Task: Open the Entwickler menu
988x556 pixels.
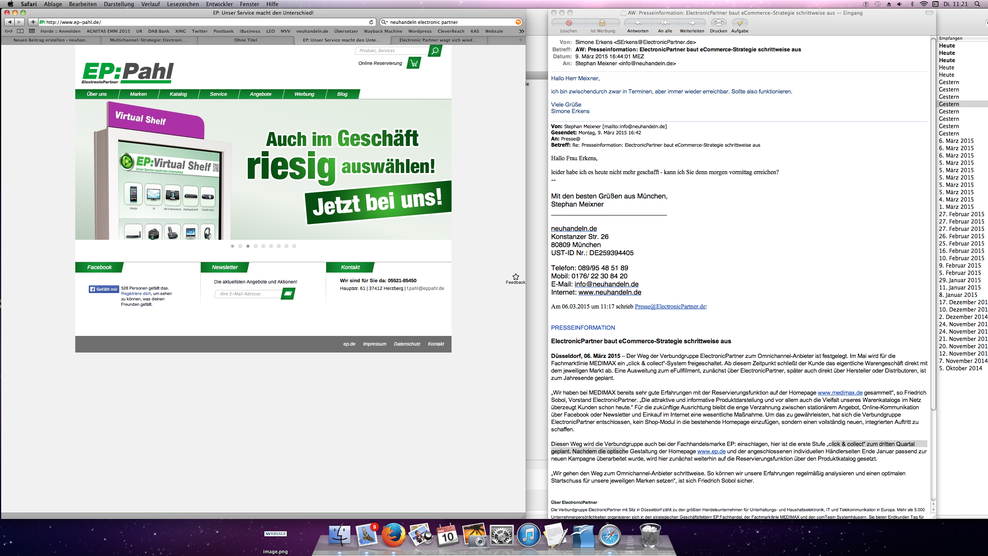Action: click(x=219, y=4)
